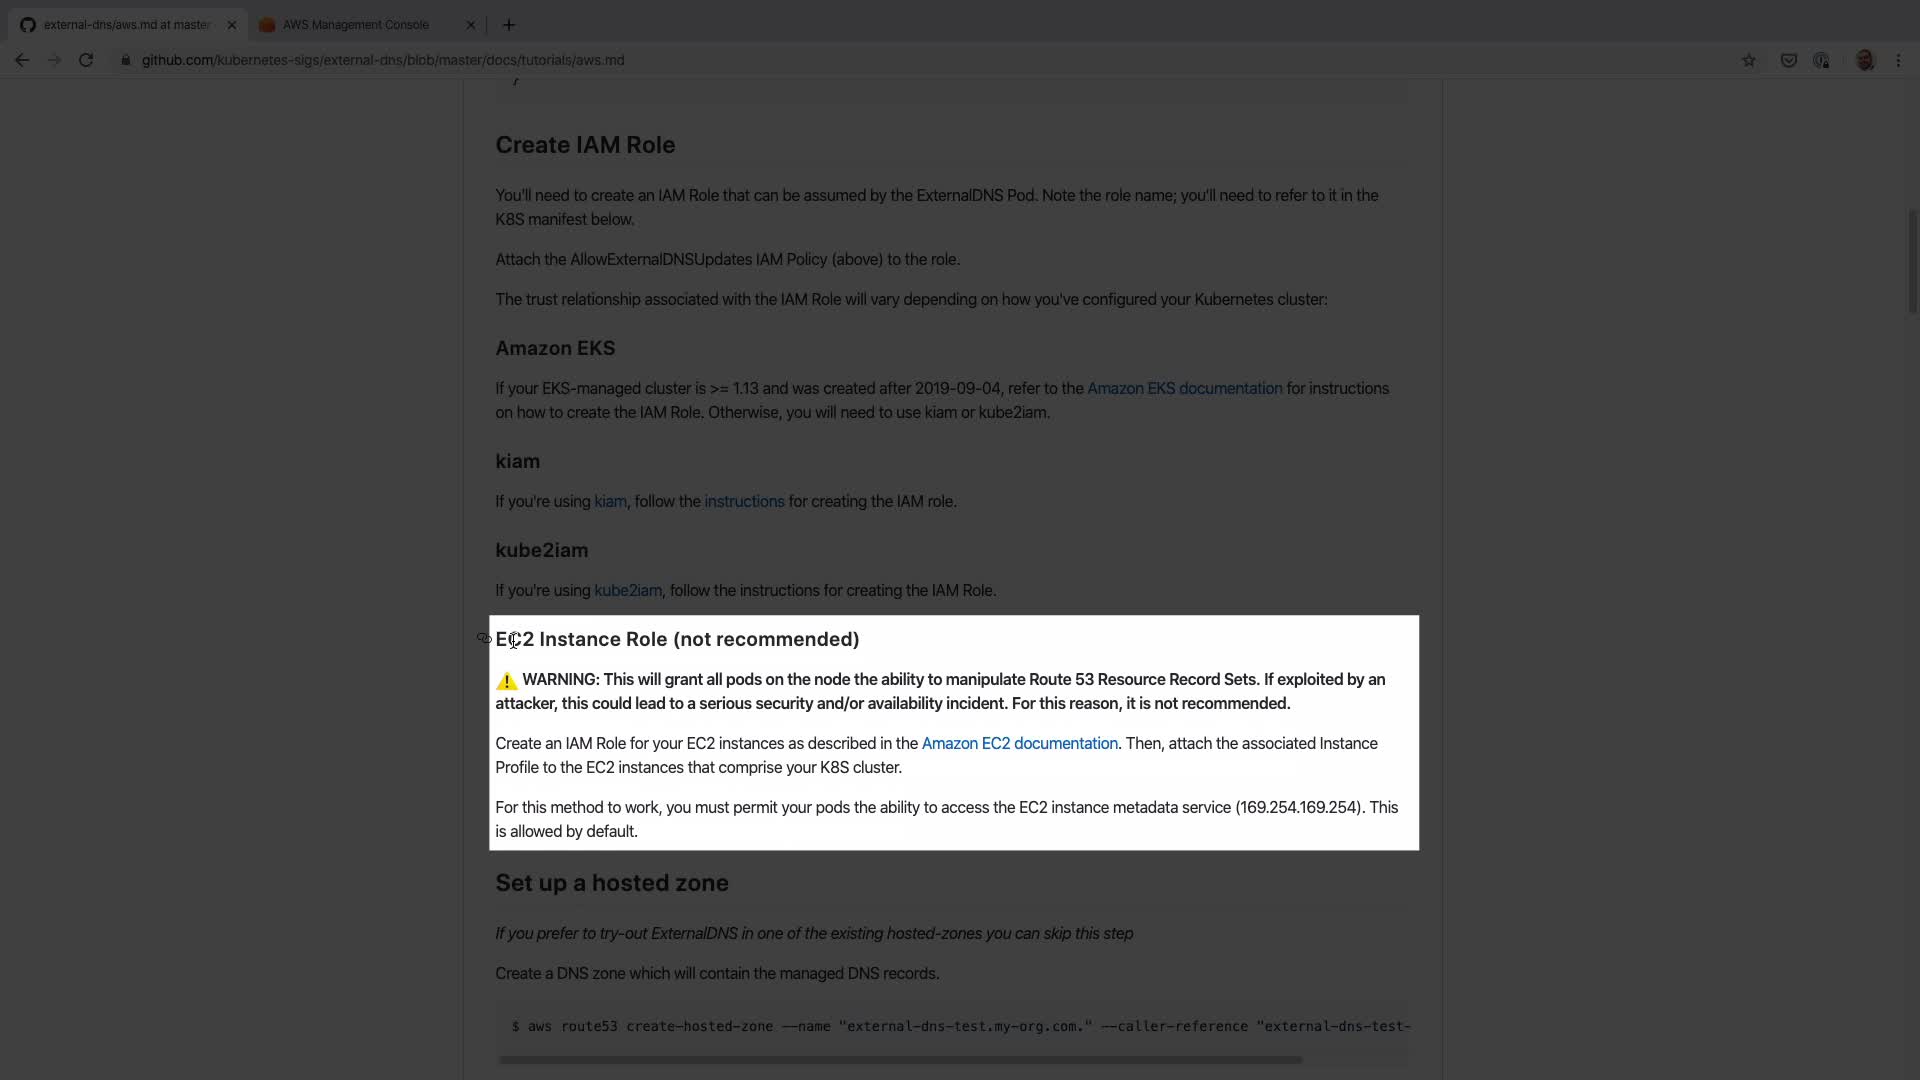
Task: Follow the kiam link
Action: [610, 502]
